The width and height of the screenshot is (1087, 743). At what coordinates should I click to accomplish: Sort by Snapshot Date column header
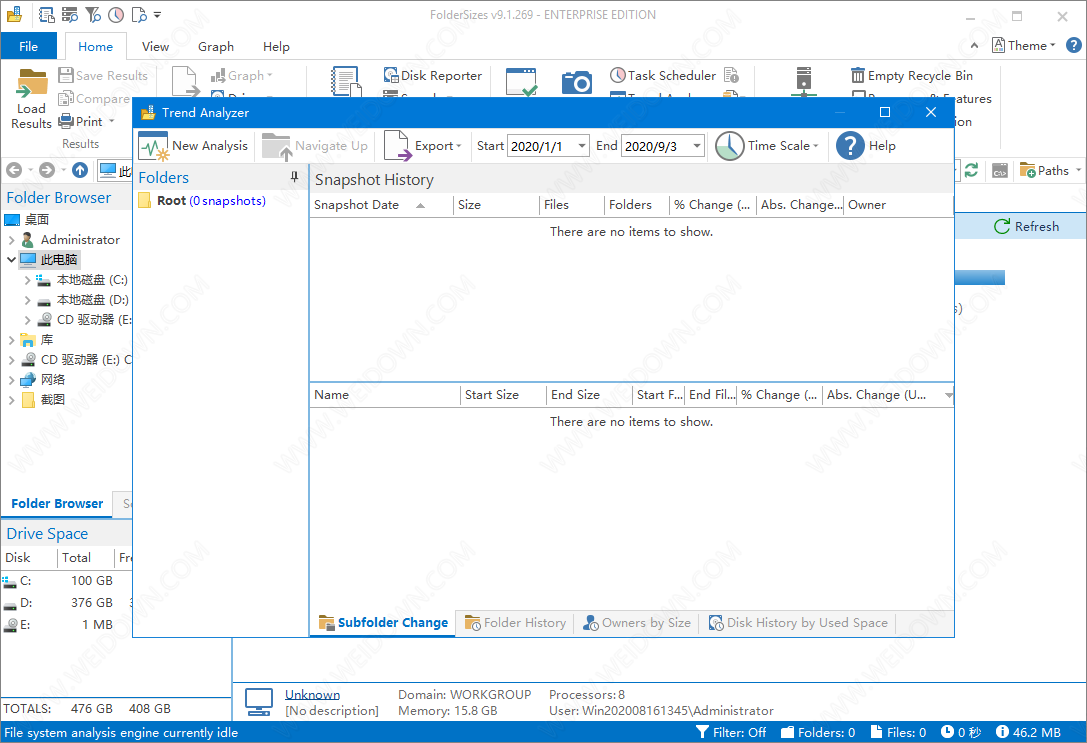[381, 205]
